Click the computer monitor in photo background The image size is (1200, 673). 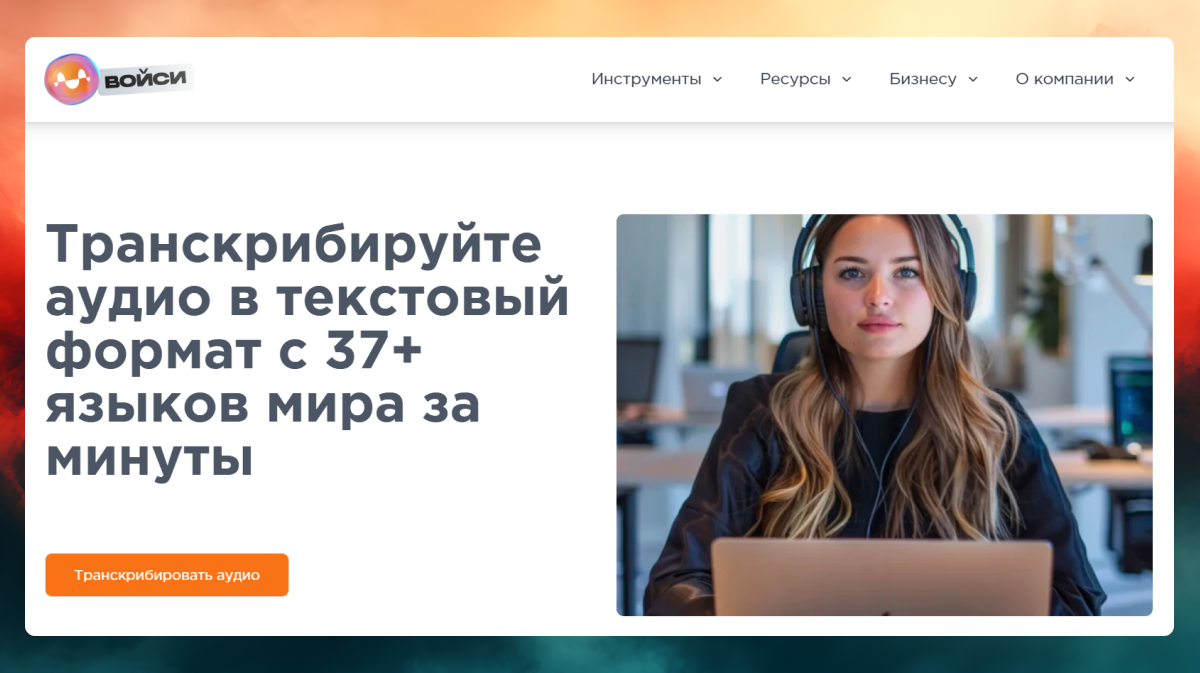(x=1131, y=402)
